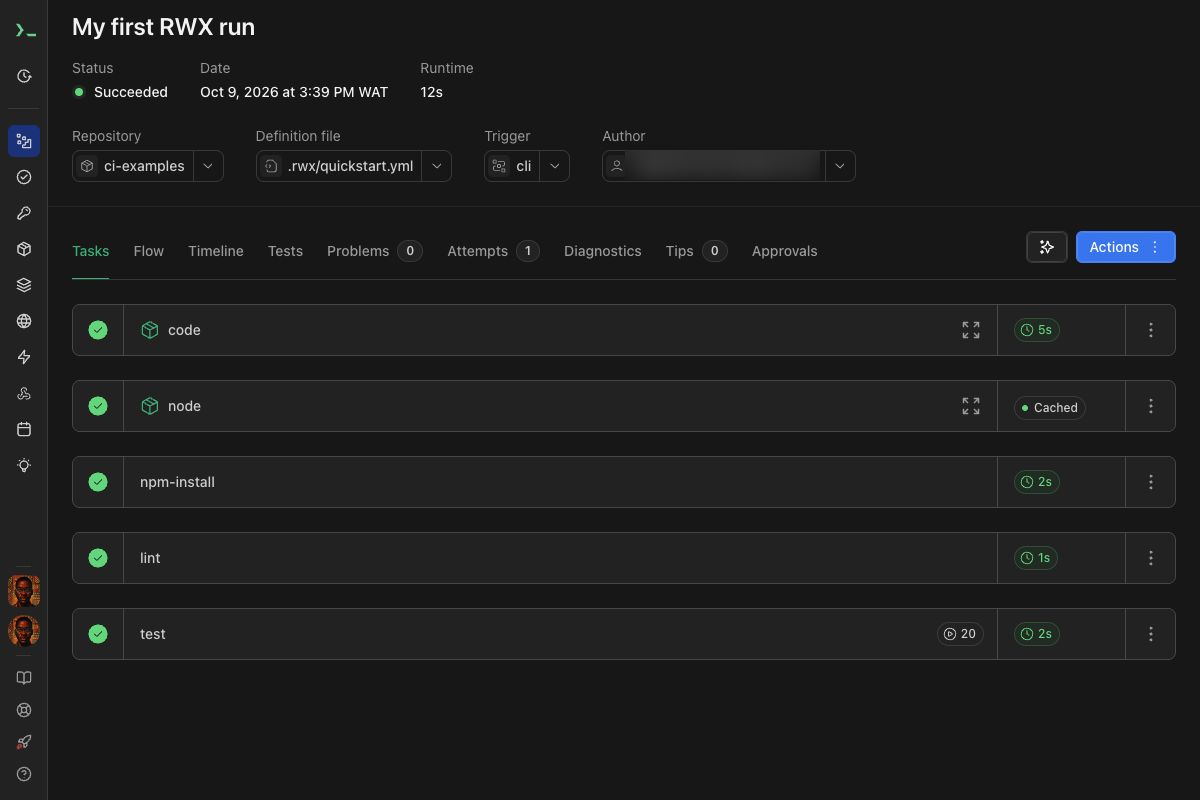The width and height of the screenshot is (1200, 800).
Task: Click the 5s duration badge on code
Action: (x=1037, y=330)
